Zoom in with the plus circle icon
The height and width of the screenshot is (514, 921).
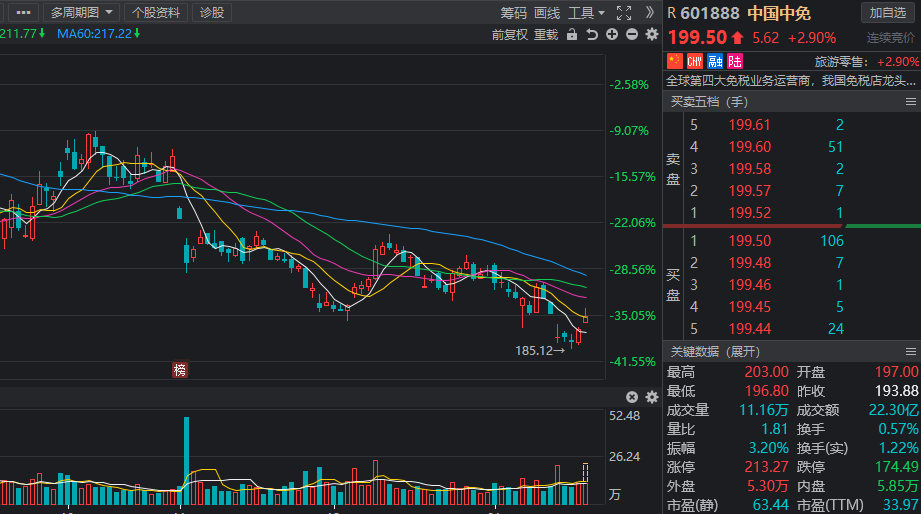click(612, 35)
